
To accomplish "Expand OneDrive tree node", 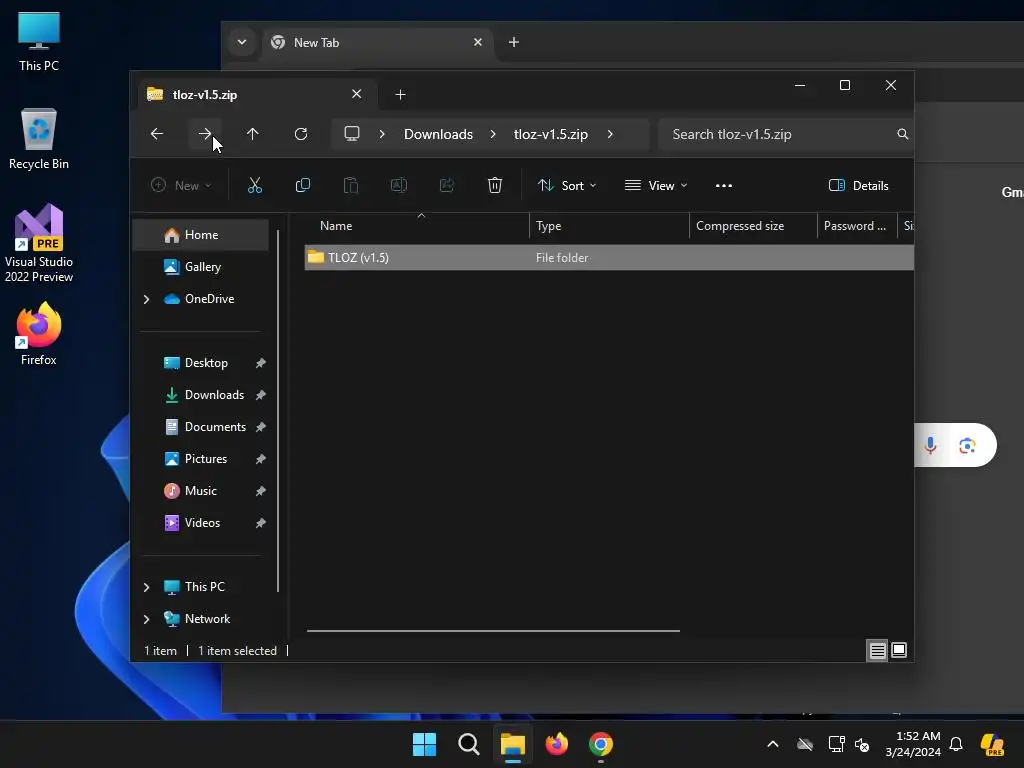I will click(146, 299).
